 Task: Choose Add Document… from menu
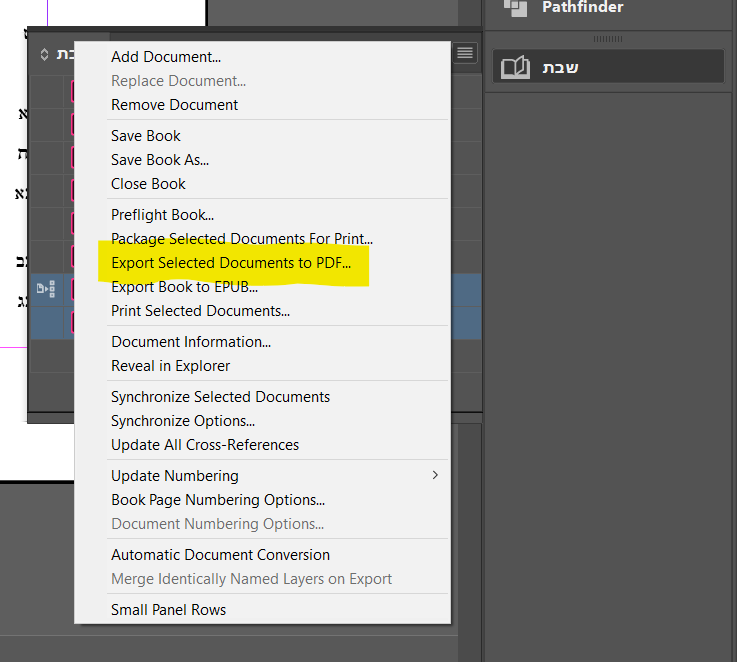[x=262, y=57]
